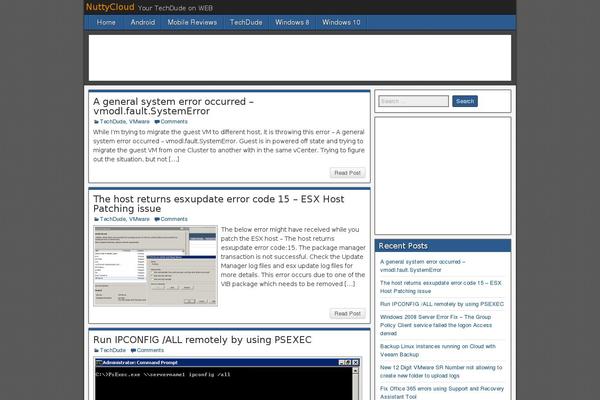
Task: Click 'Your TechDude on WEB' tagline
Action: click(x=175, y=8)
